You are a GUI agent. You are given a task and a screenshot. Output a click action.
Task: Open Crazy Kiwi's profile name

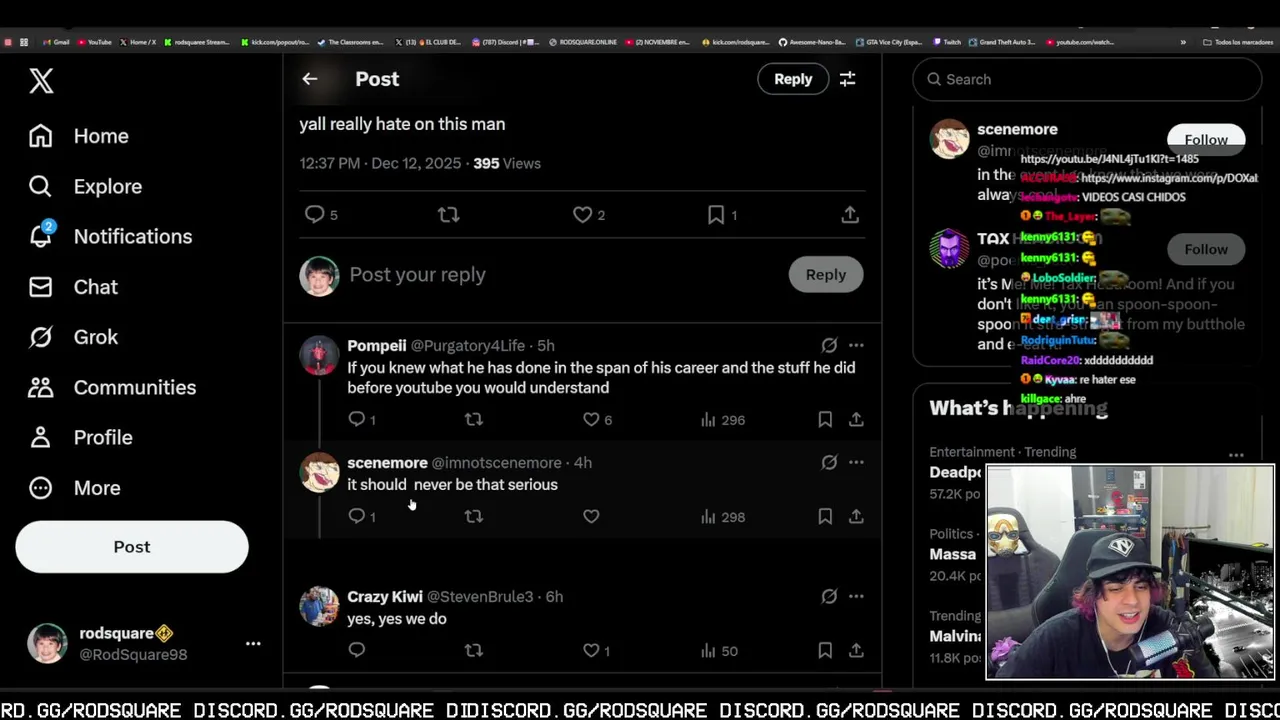tap(385, 596)
